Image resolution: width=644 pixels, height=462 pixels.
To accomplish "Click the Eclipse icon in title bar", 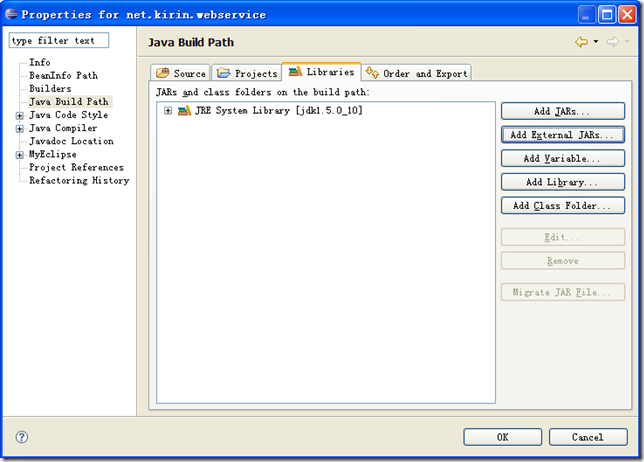I will (x=12, y=14).
